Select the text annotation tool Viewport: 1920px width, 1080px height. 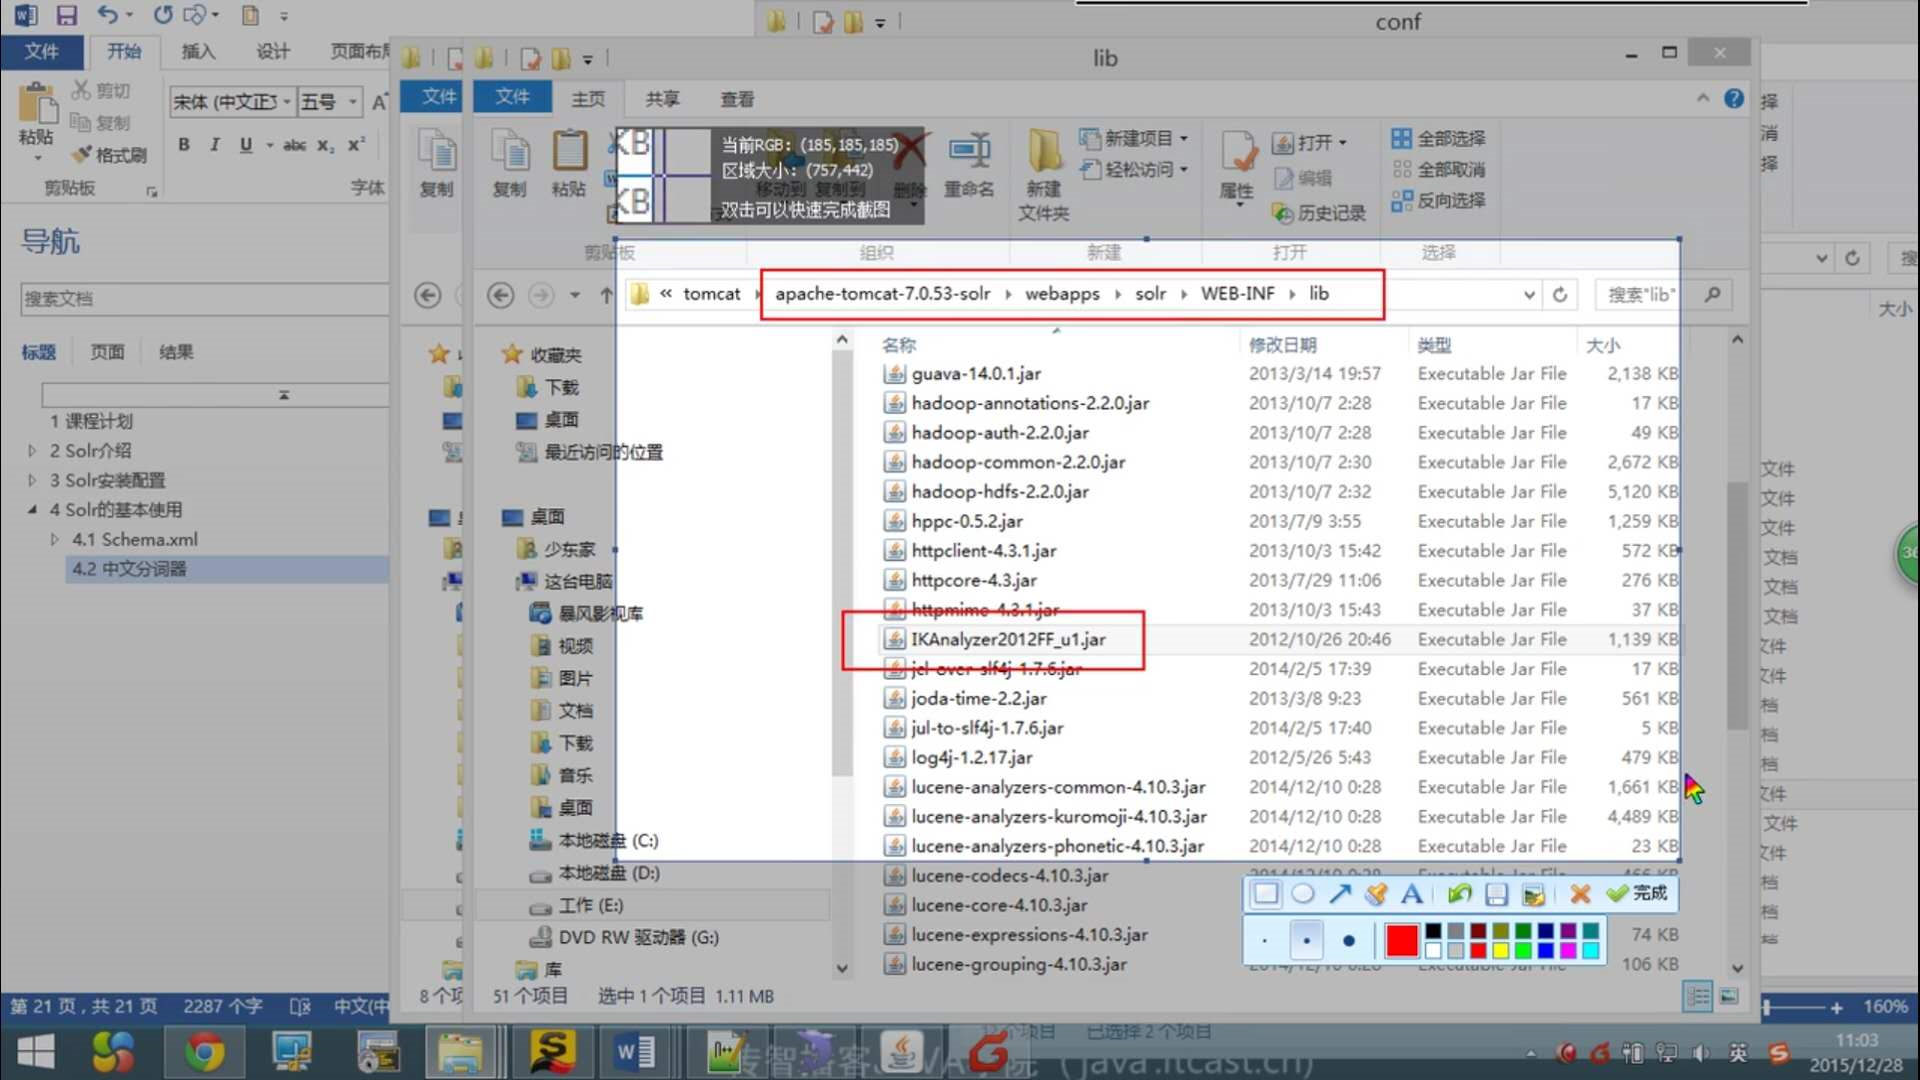coord(1412,894)
